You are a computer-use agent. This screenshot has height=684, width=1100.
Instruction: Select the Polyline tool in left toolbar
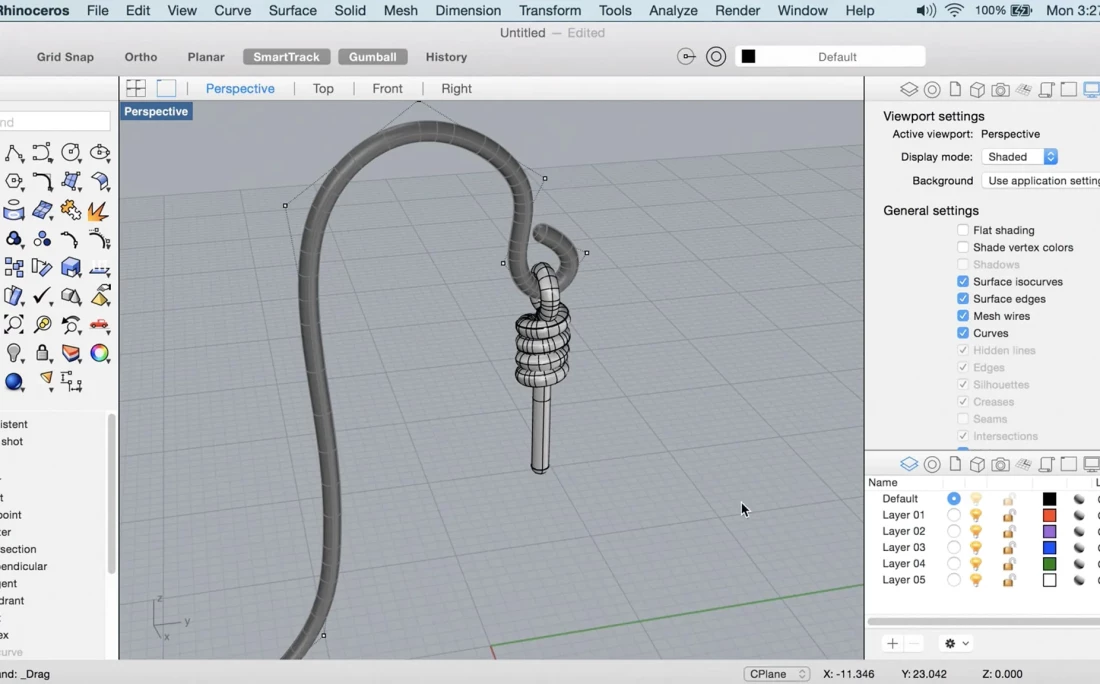coord(14,152)
